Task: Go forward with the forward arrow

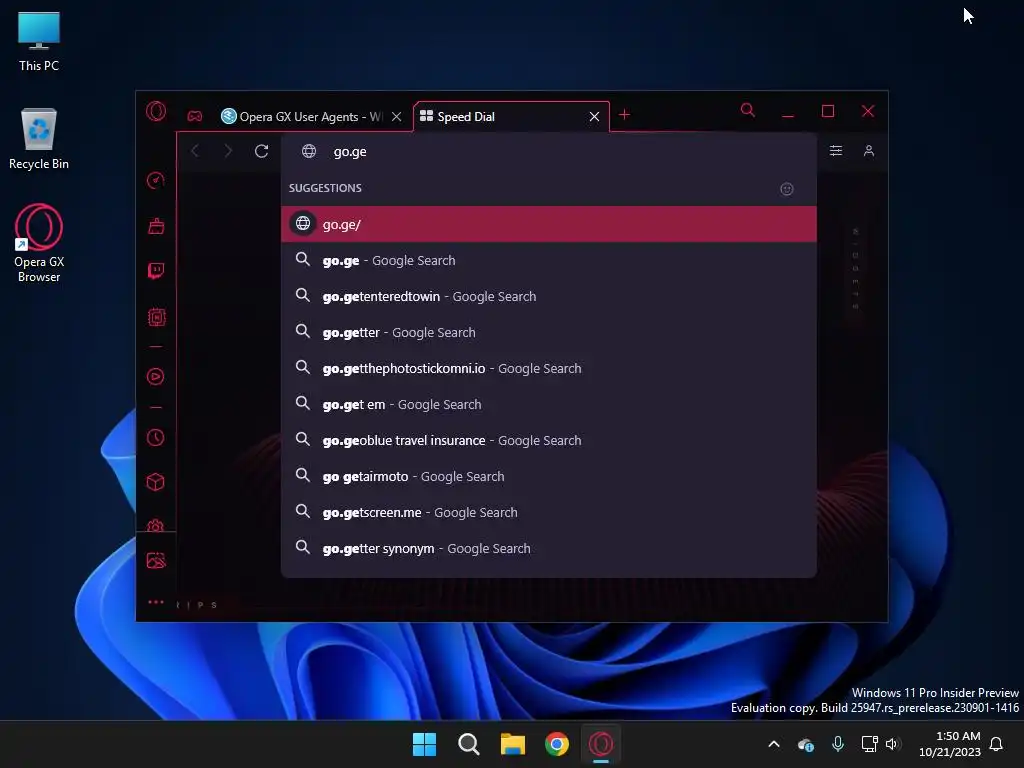Action: coord(228,152)
